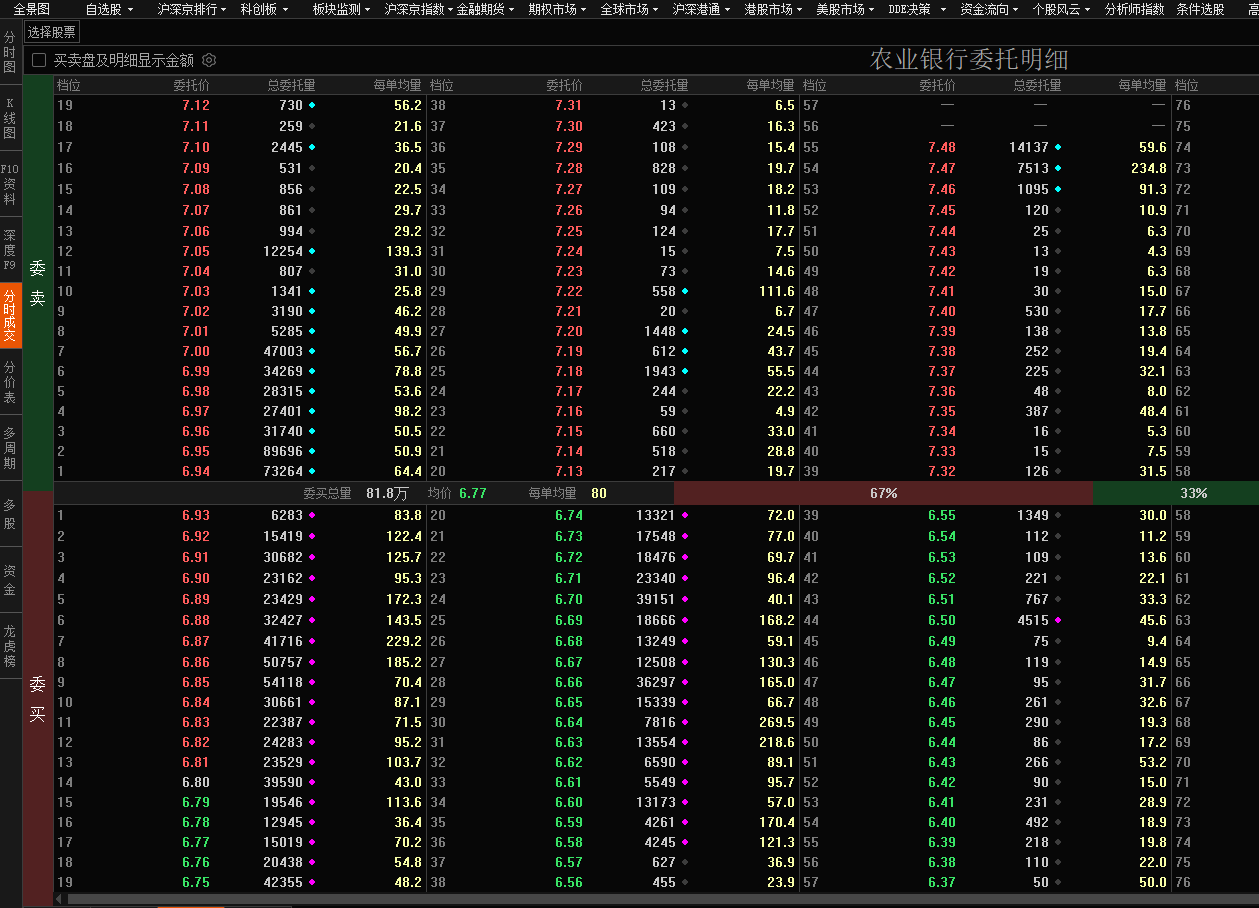Open the settings gear beside 买卖盘及明细显示金额

(x=209, y=60)
